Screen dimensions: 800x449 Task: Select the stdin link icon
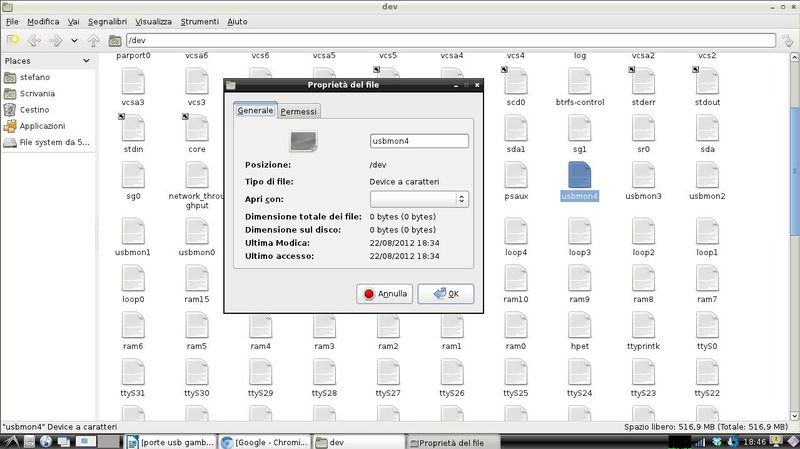click(x=133, y=128)
